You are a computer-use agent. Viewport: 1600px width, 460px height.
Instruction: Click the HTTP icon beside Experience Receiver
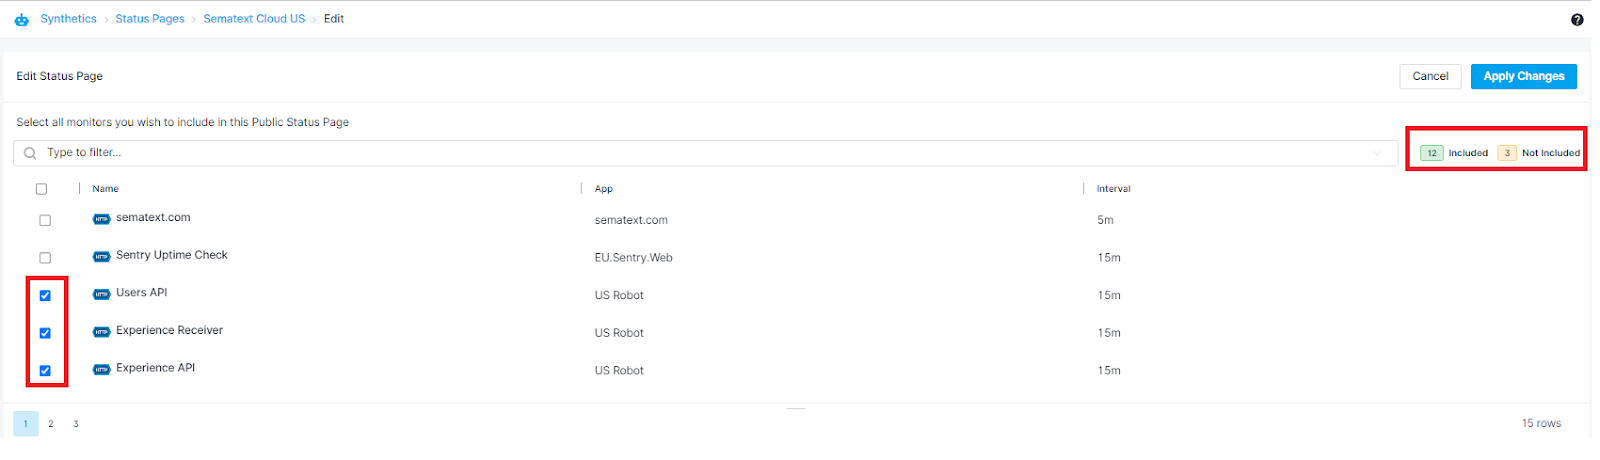pyautogui.click(x=101, y=332)
